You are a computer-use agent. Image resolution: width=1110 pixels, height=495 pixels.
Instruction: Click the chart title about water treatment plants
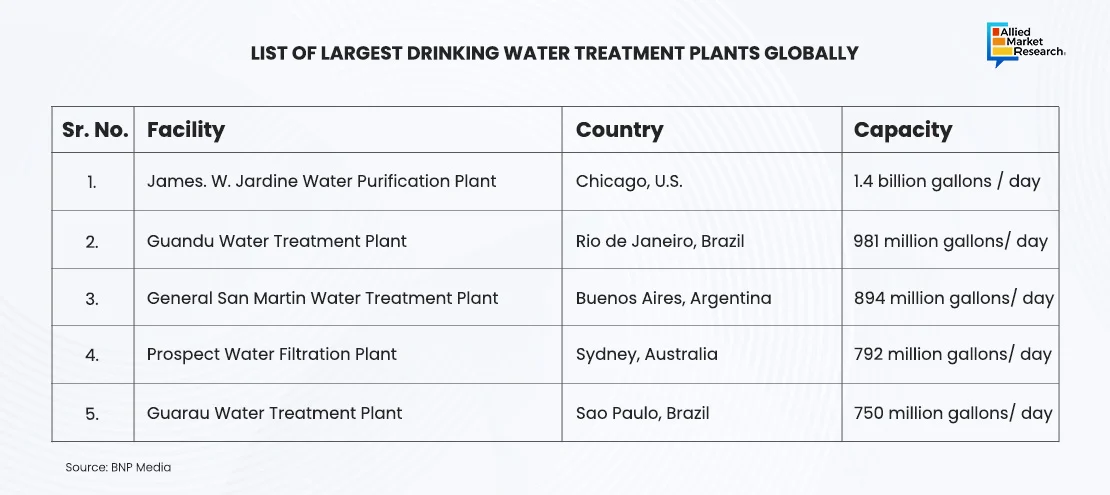[x=554, y=53]
